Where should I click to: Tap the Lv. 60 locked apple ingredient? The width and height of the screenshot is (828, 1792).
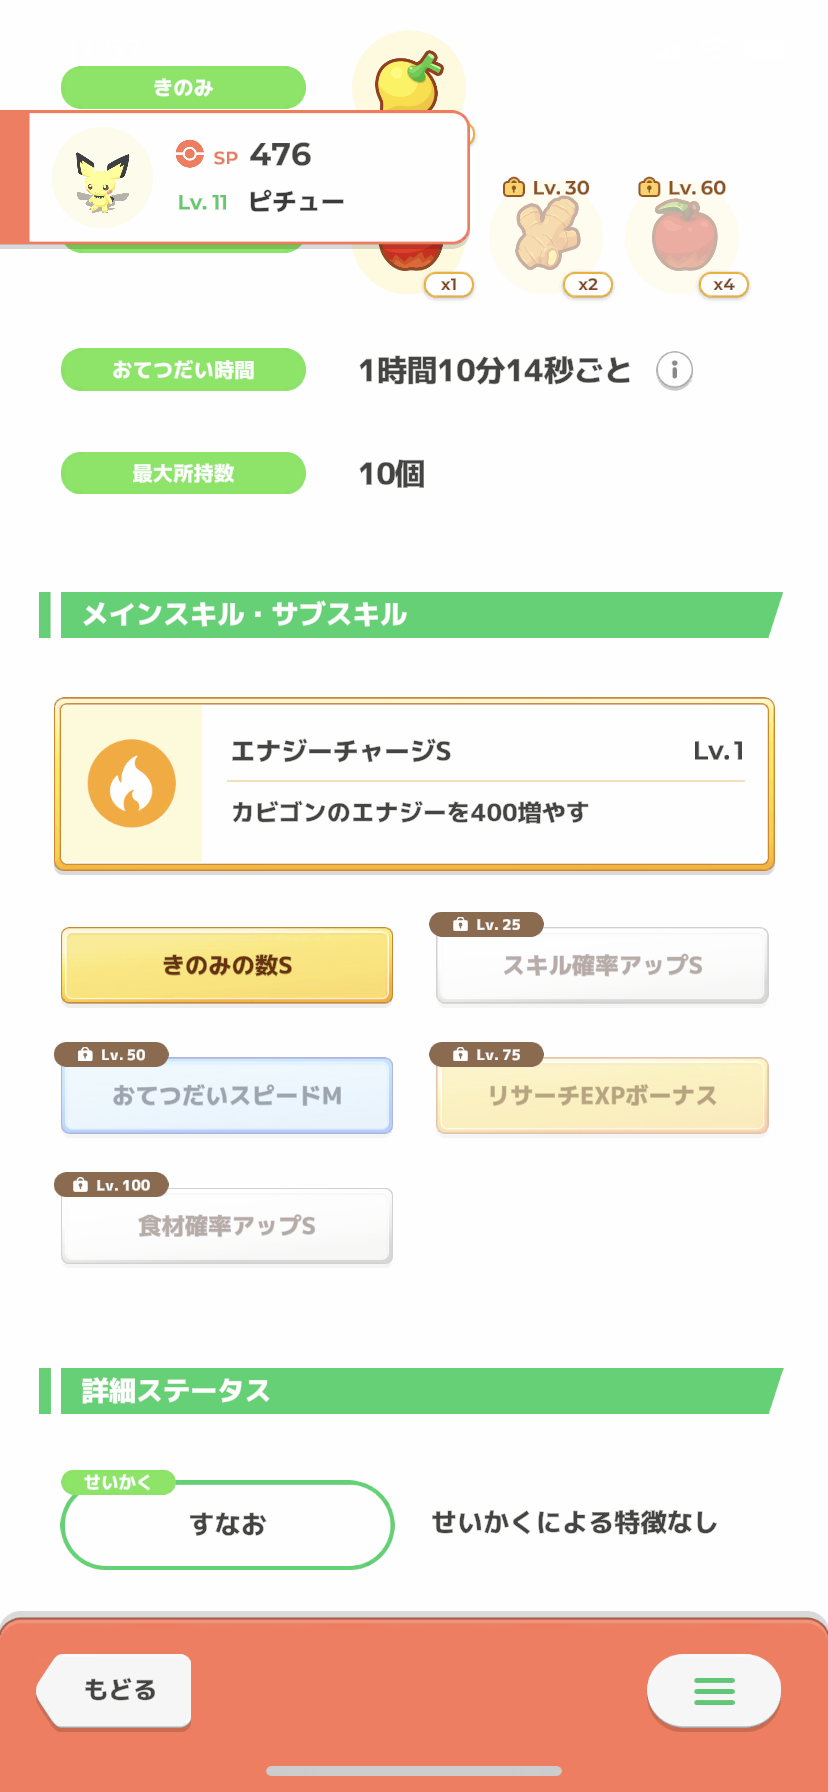pyautogui.click(x=683, y=237)
